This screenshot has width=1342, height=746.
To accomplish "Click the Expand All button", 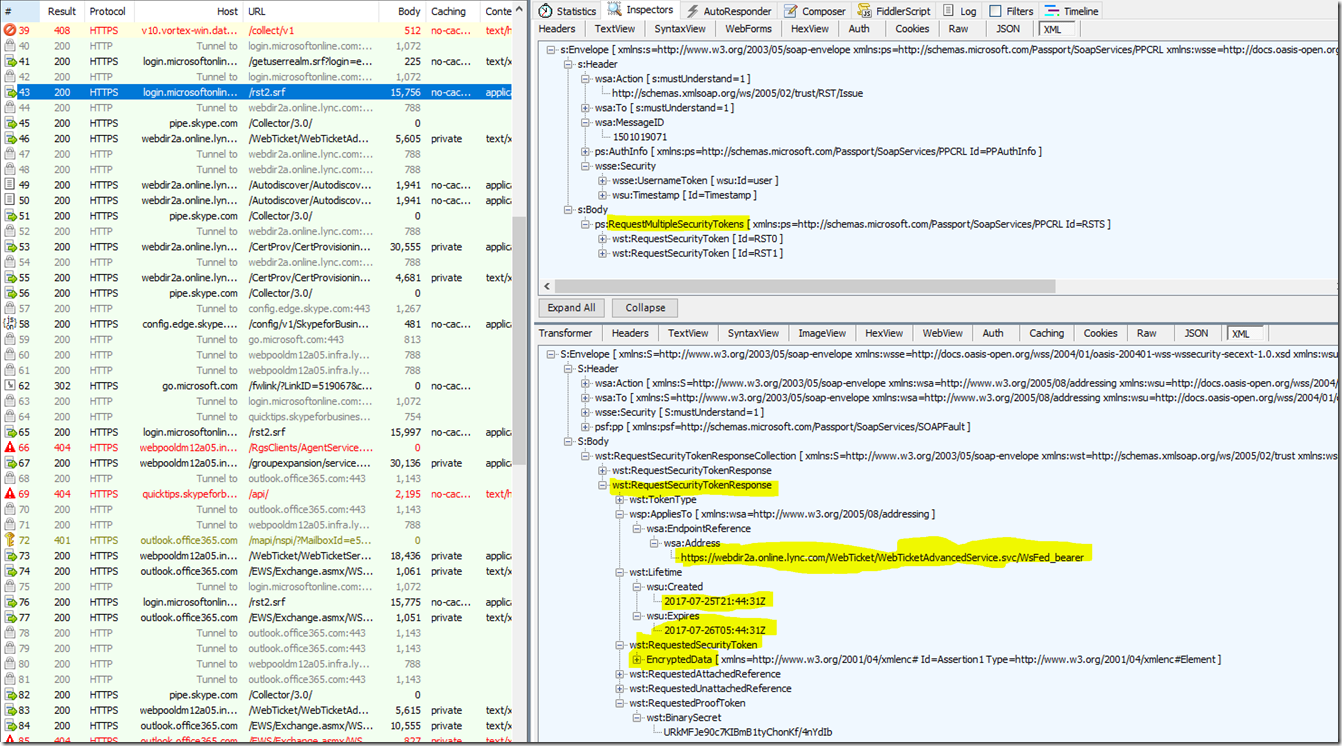I will 571,308.
